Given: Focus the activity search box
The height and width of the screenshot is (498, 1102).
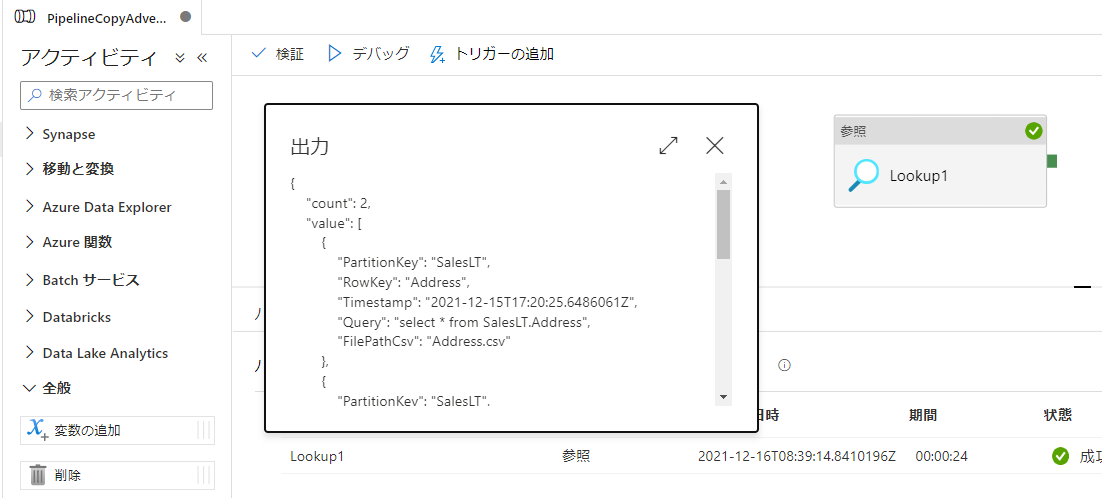Looking at the screenshot, I should point(117,96).
